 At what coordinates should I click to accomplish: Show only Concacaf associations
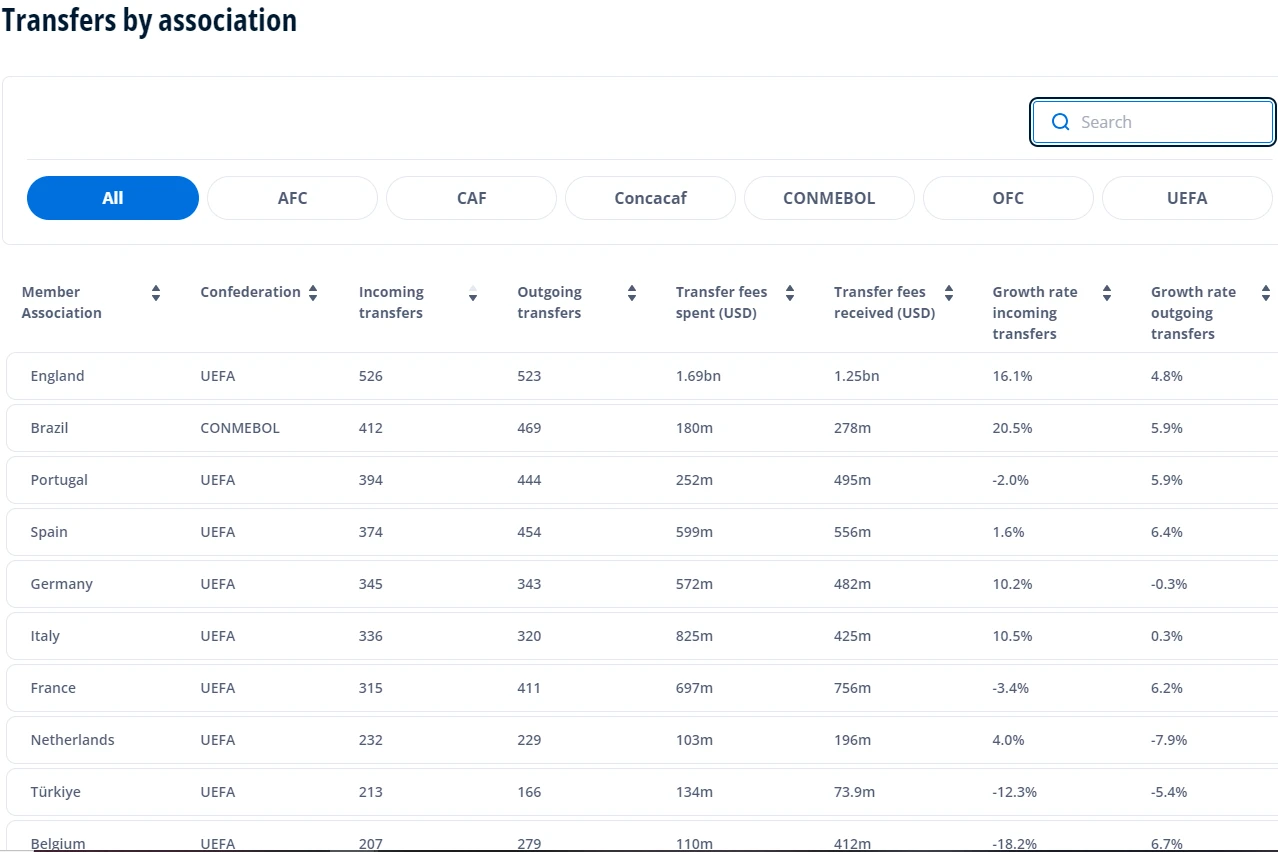[650, 198]
